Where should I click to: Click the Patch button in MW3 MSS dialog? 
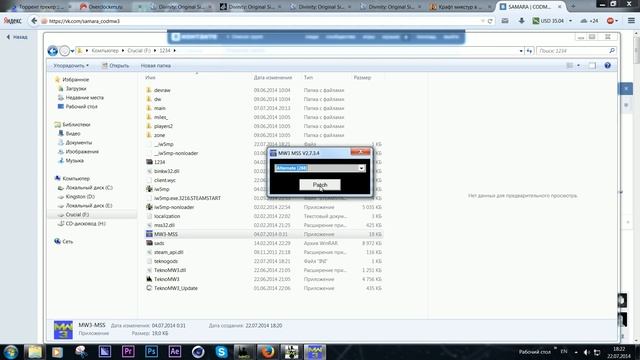[320, 184]
